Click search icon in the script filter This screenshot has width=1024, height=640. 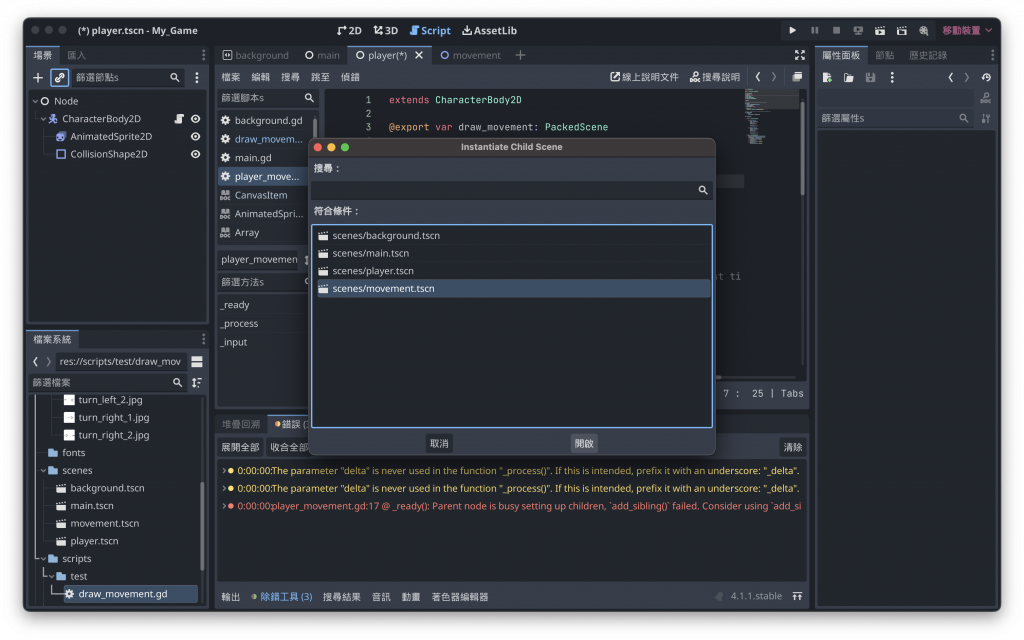point(309,98)
